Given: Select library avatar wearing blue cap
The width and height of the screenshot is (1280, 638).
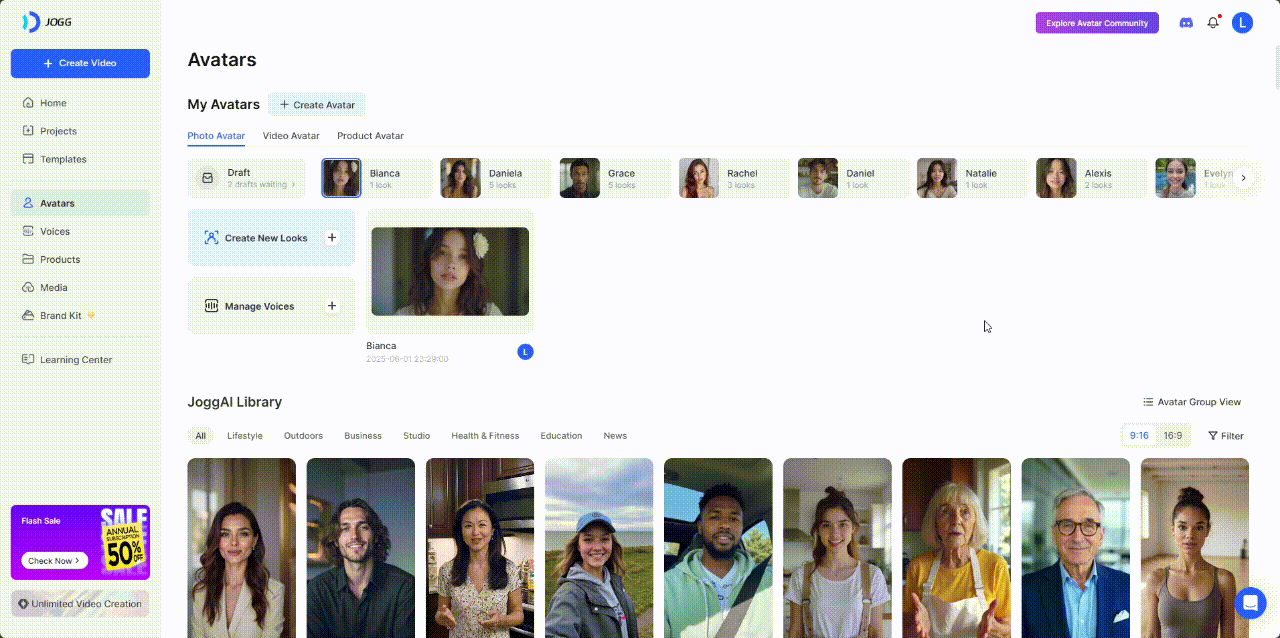Looking at the screenshot, I should (599, 548).
